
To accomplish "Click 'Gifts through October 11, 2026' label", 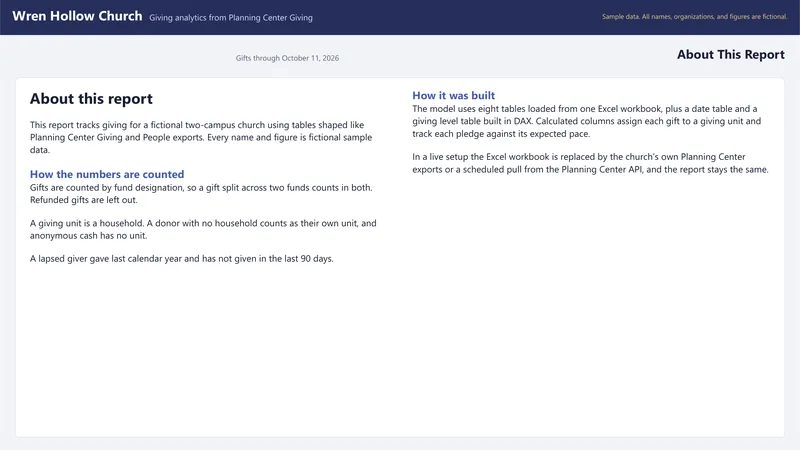I will pos(287,58).
